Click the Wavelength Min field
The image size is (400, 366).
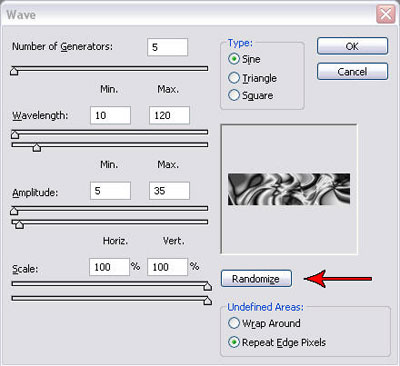(110, 115)
